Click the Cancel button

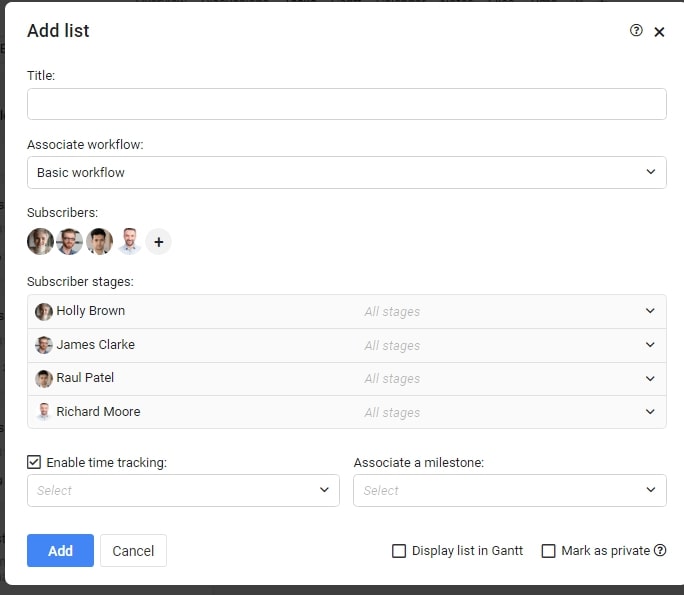(x=133, y=551)
